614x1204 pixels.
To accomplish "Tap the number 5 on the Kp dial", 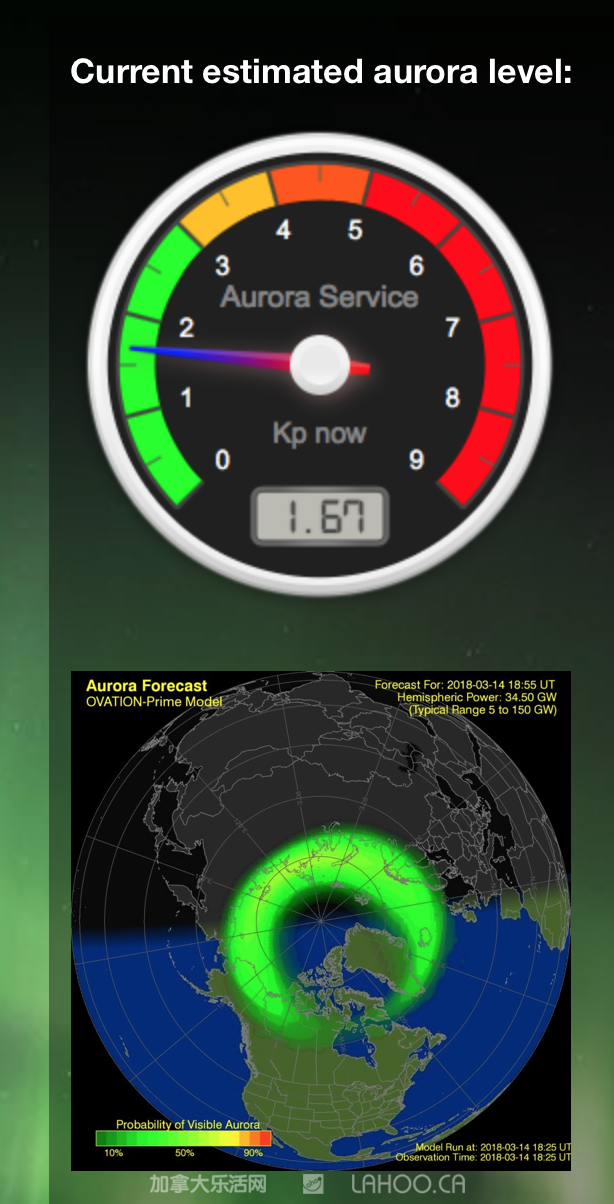I will point(355,230).
